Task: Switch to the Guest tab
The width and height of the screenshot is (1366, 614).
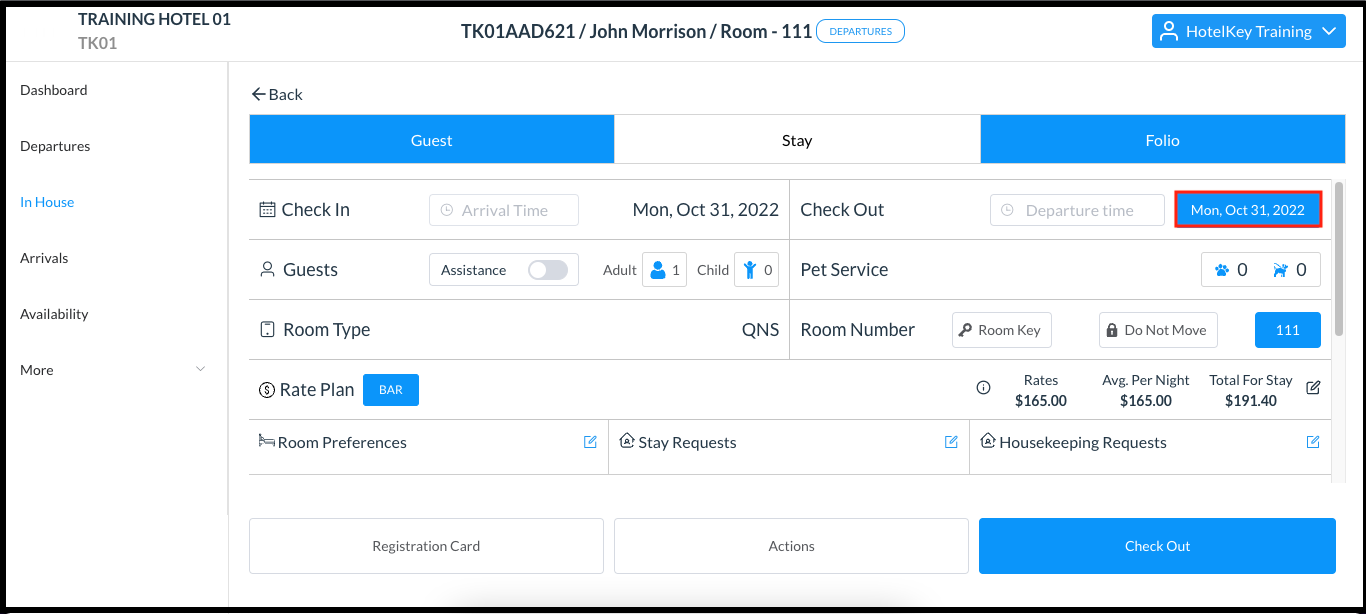Action: [x=431, y=141]
